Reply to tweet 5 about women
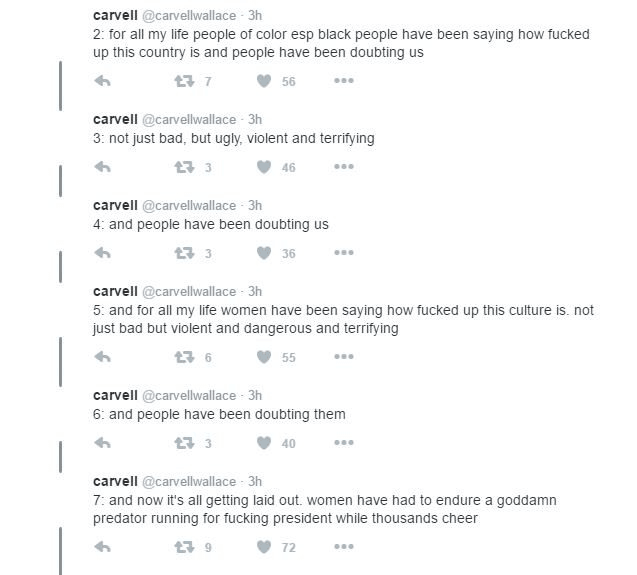The width and height of the screenshot is (637, 575). (101, 357)
